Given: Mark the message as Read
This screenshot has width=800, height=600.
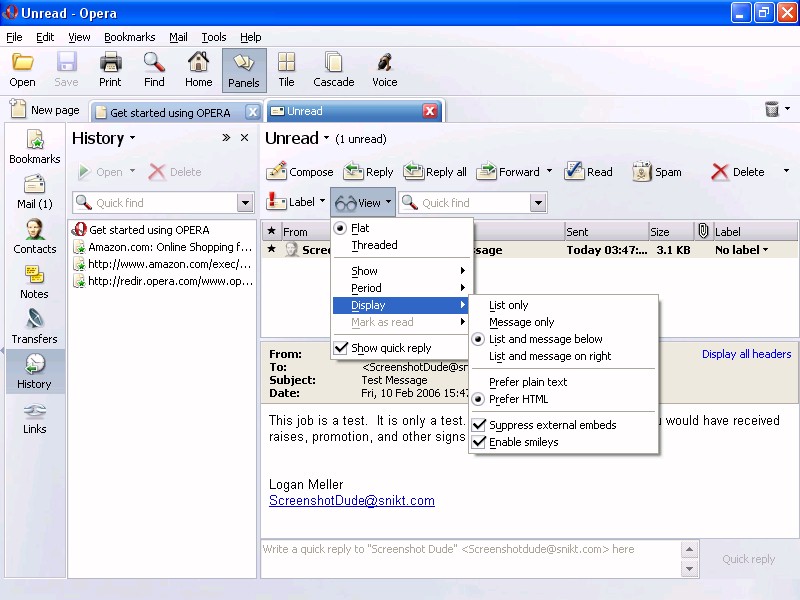Looking at the screenshot, I should click(588, 172).
